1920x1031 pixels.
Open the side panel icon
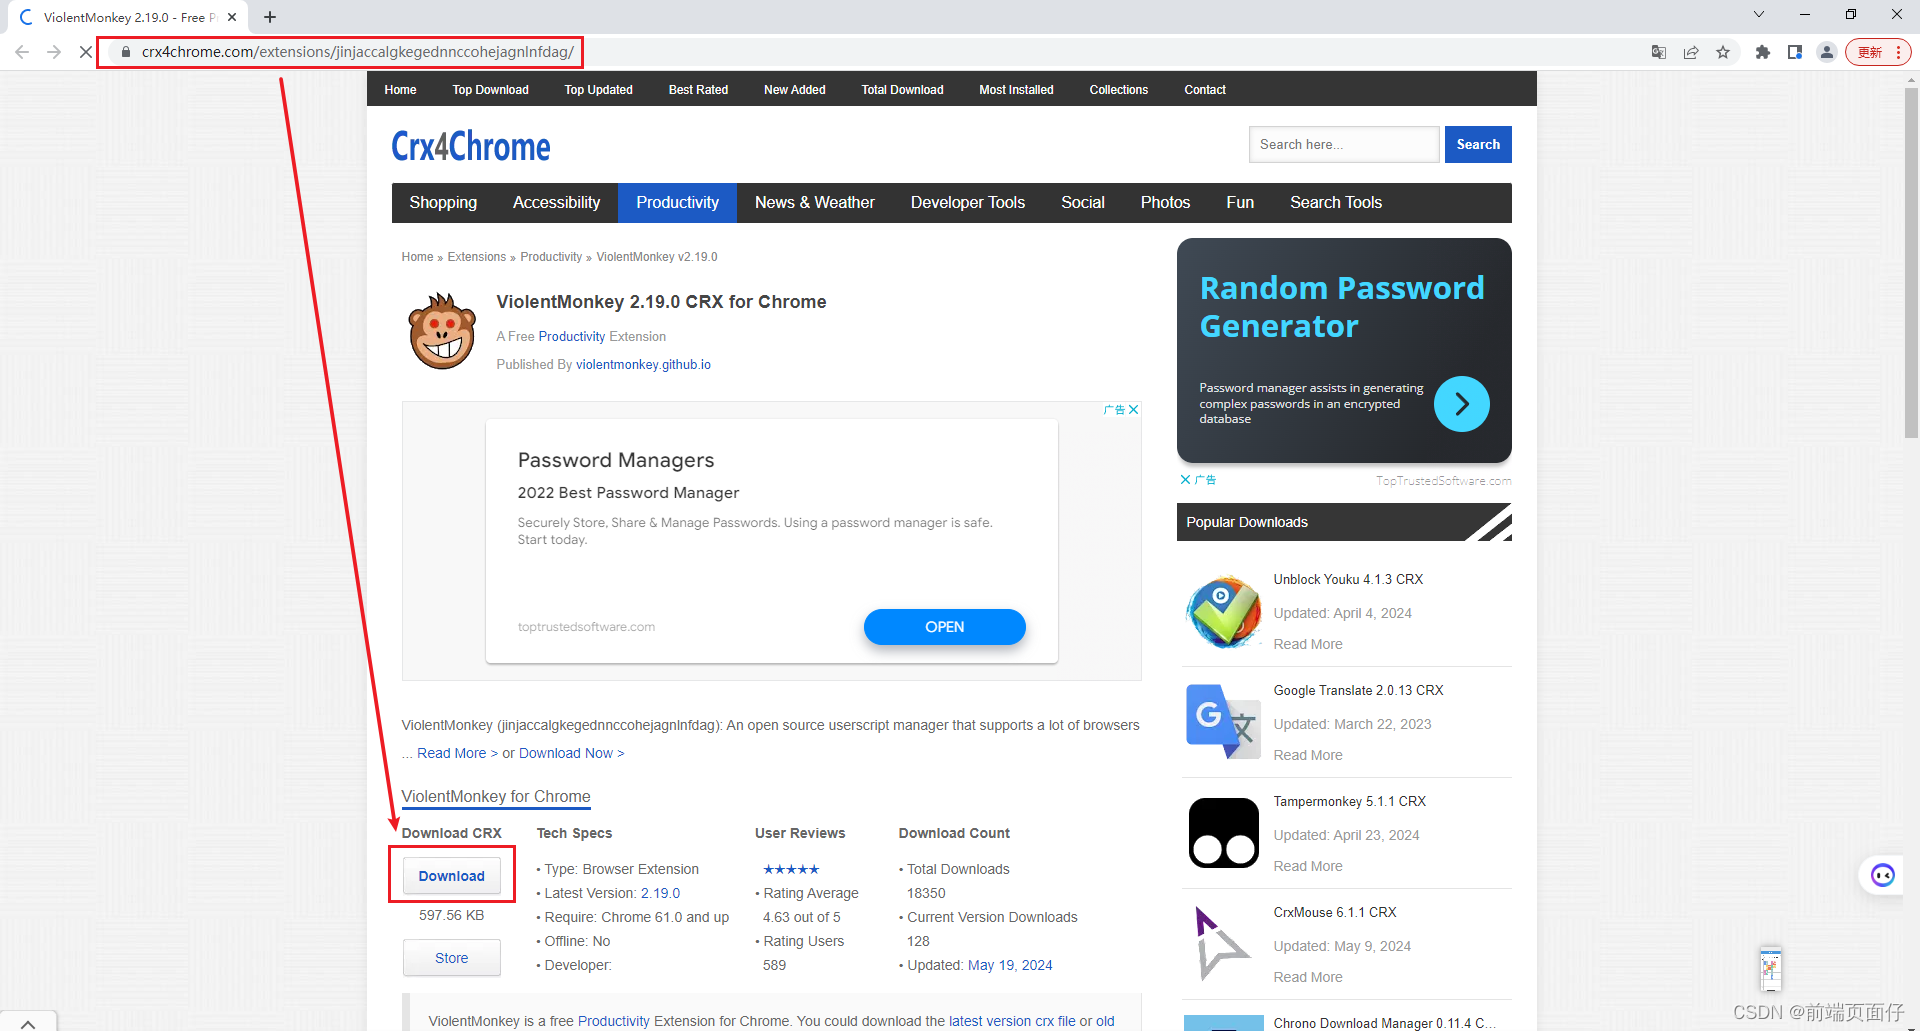(x=1795, y=52)
